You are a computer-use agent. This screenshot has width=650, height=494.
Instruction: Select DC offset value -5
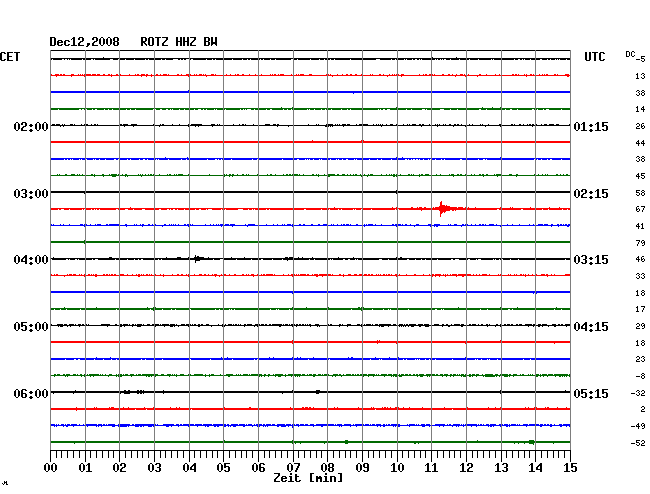(x=640, y=59)
